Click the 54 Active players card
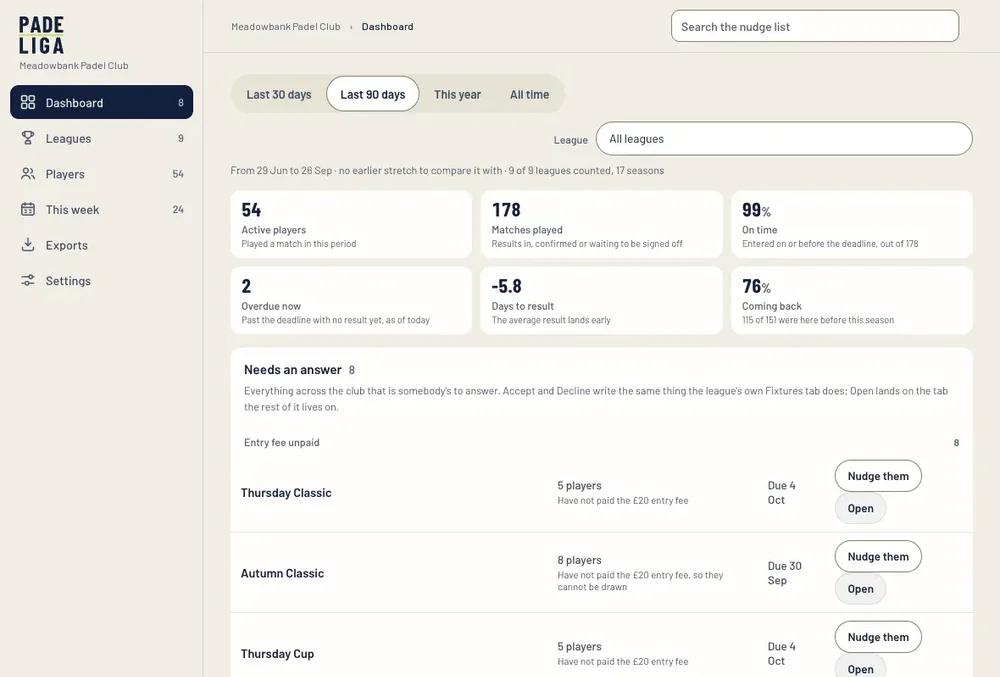 coord(351,224)
